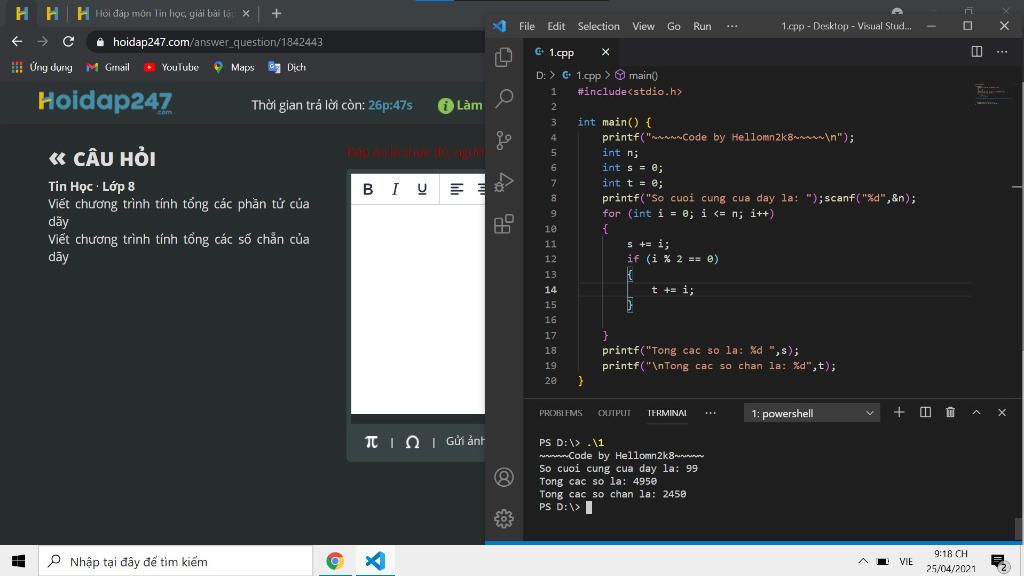
Task: Click Bold in the answer editor
Action: pyautogui.click(x=368, y=189)
